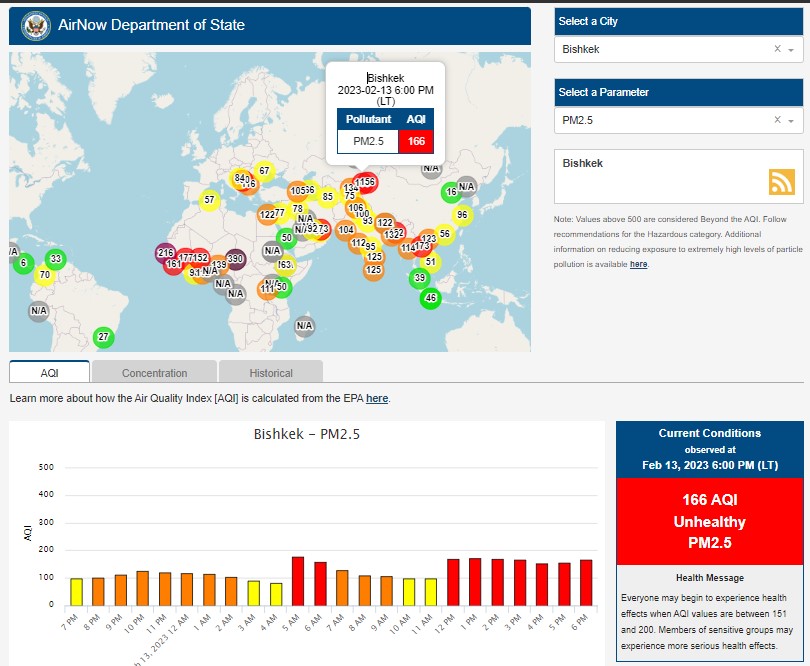
Task: Follow the EPA AQI calculation 'here' link
Action: coord(377,398)
